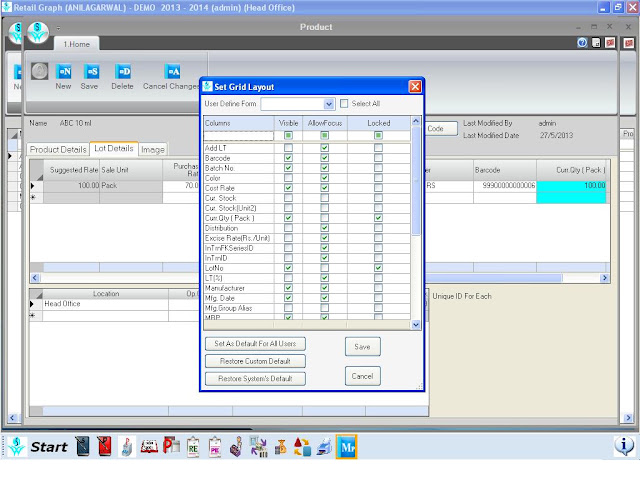The width and height of the screenshot is (640, 480).
Task: Toggle Locked checkbox for LotNo row
Action: (x=378, y=268)
